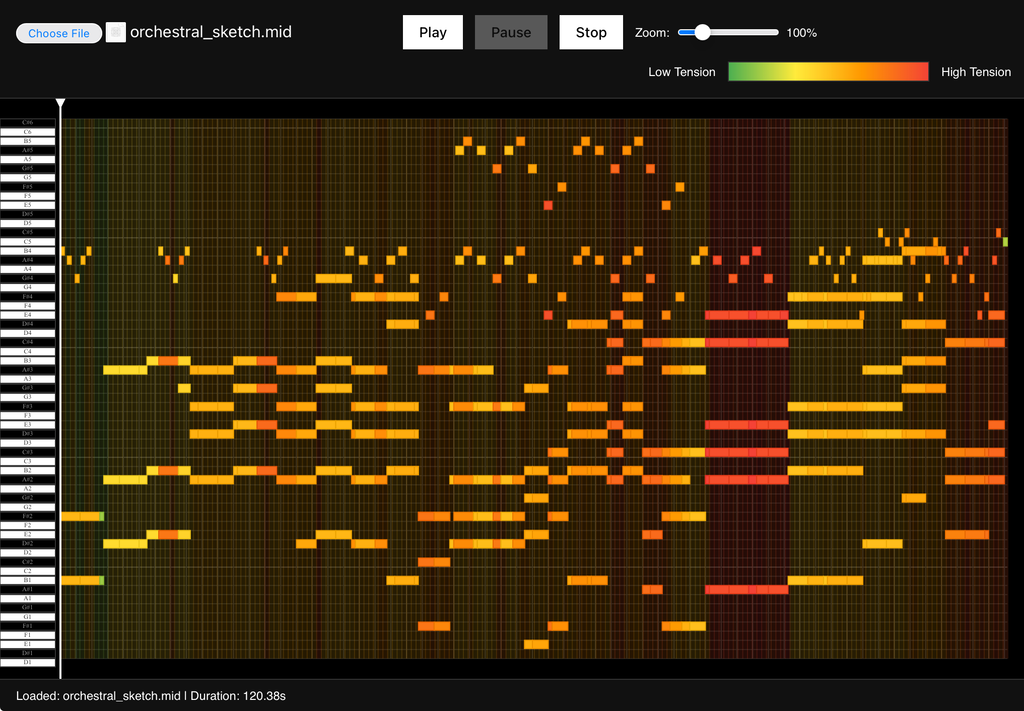
Task: Click the MIDI file icon beside the filename
Action: (116, 32)
